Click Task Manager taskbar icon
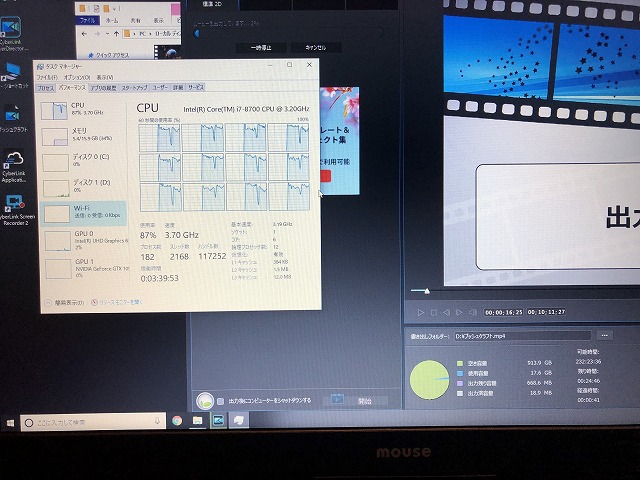The width and height of the screenshot is (640, 480). [x=239, y=420]
